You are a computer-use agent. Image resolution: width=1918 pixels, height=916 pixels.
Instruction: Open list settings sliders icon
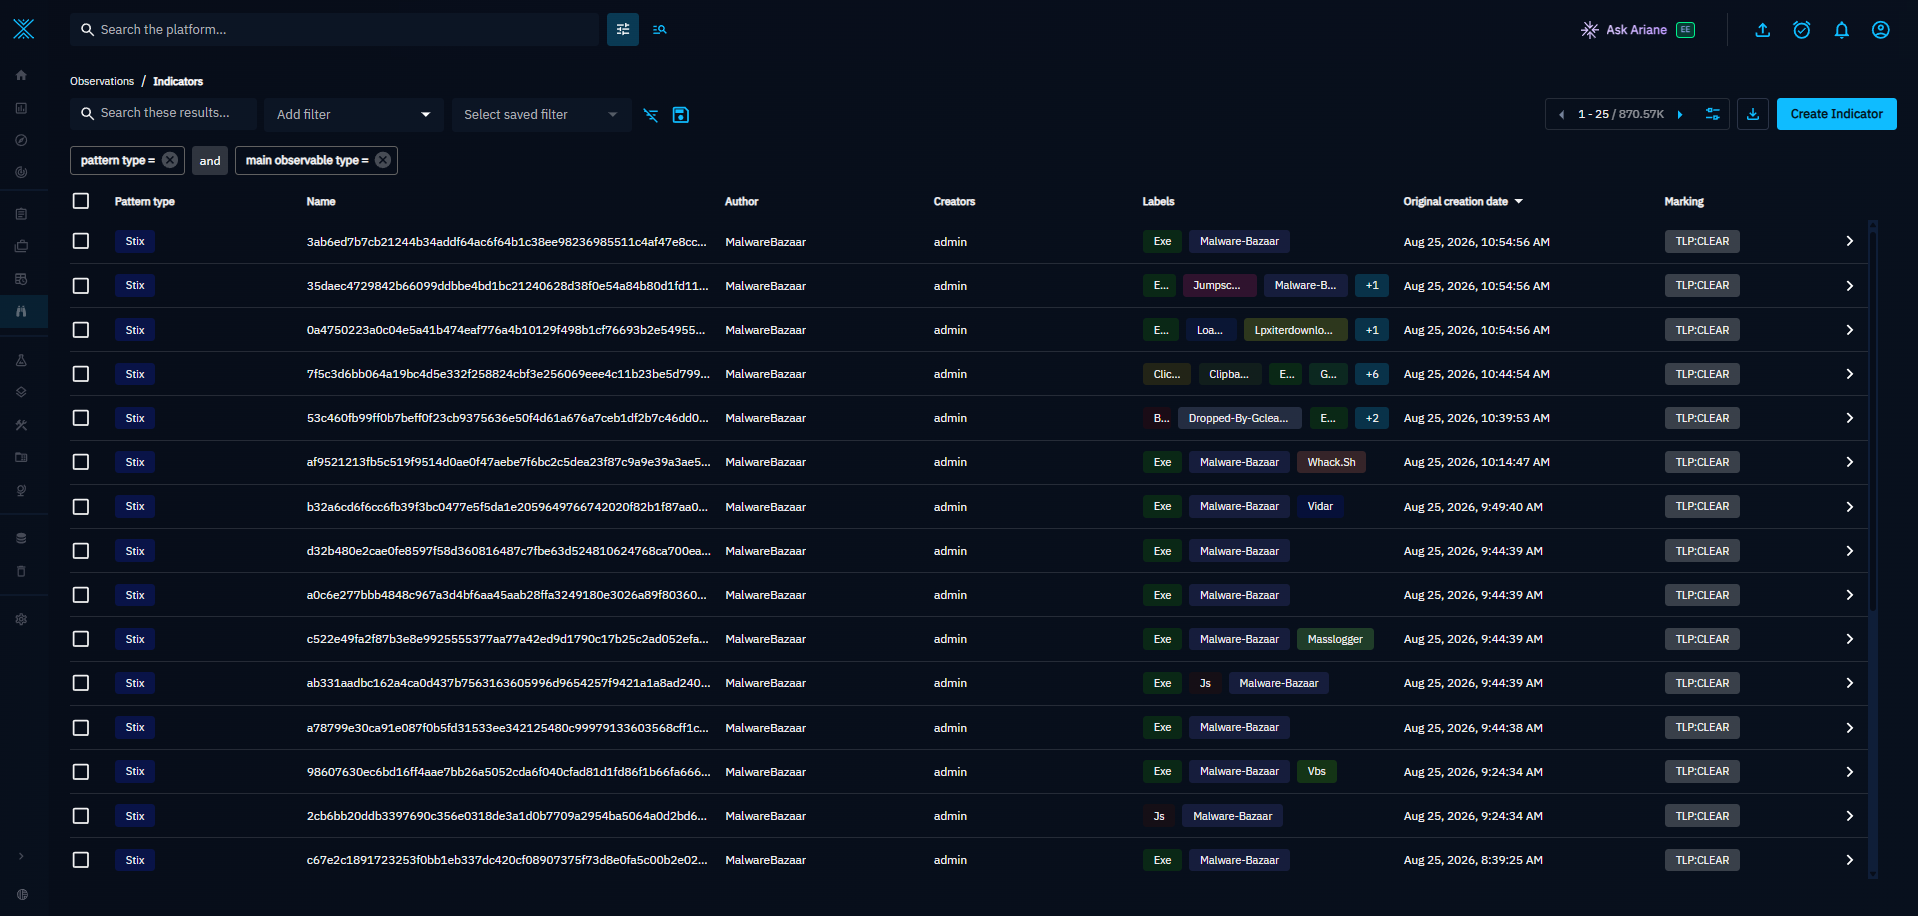1713,114
